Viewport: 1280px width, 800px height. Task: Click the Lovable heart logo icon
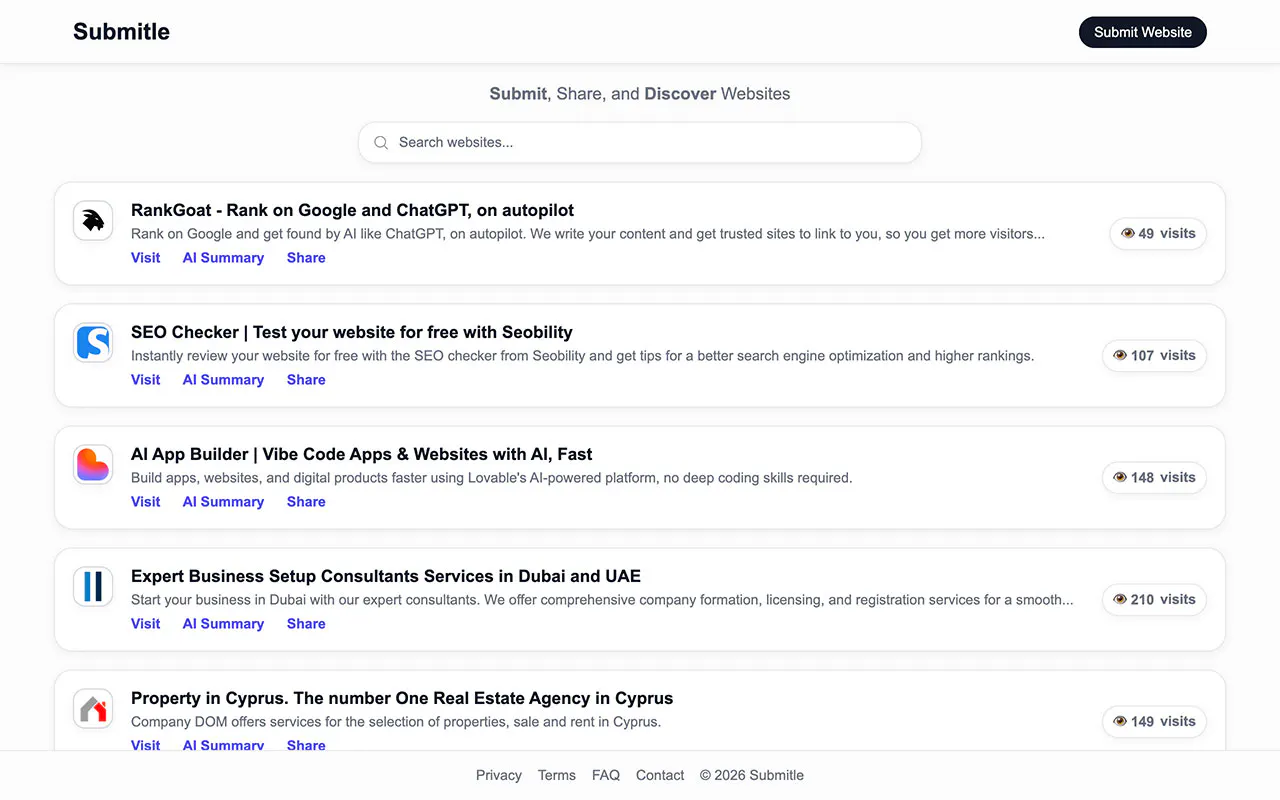click(x=93, y=465)
